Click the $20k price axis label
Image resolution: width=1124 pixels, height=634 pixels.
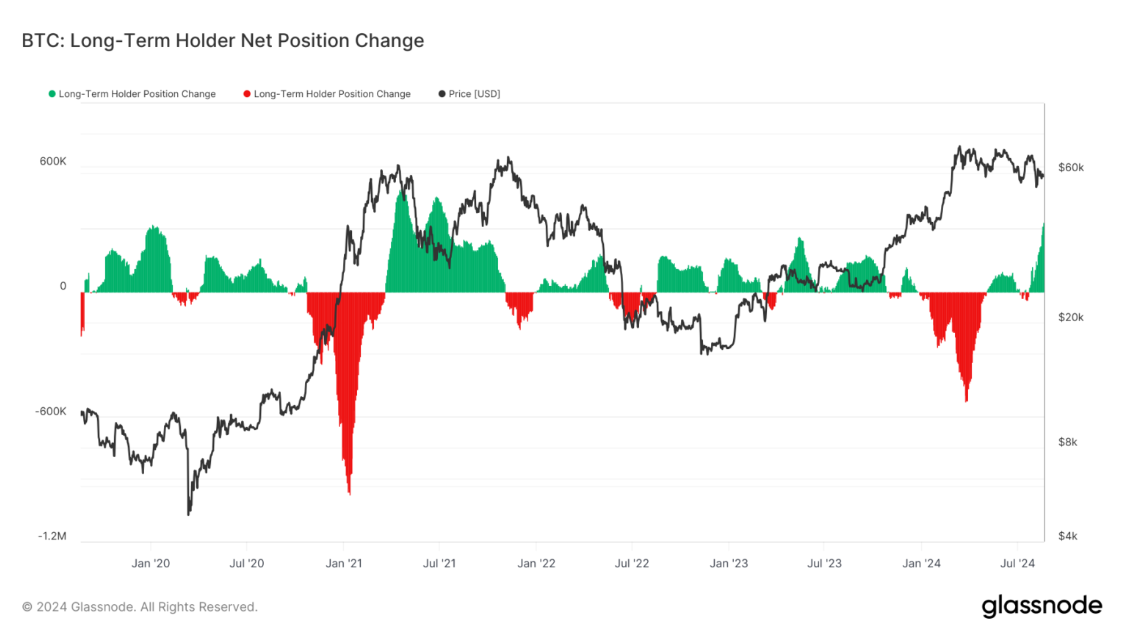click(x=1071, y=317)
